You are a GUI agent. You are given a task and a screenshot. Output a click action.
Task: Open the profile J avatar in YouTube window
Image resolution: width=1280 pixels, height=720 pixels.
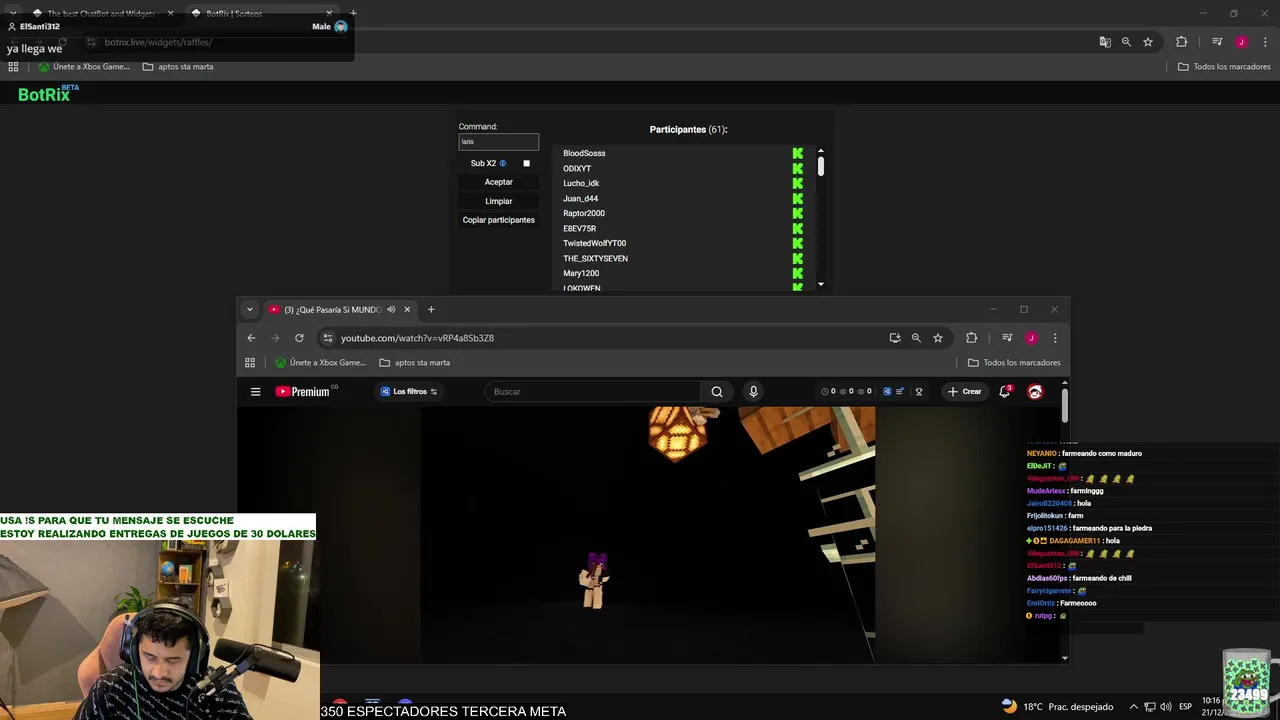1031,338
